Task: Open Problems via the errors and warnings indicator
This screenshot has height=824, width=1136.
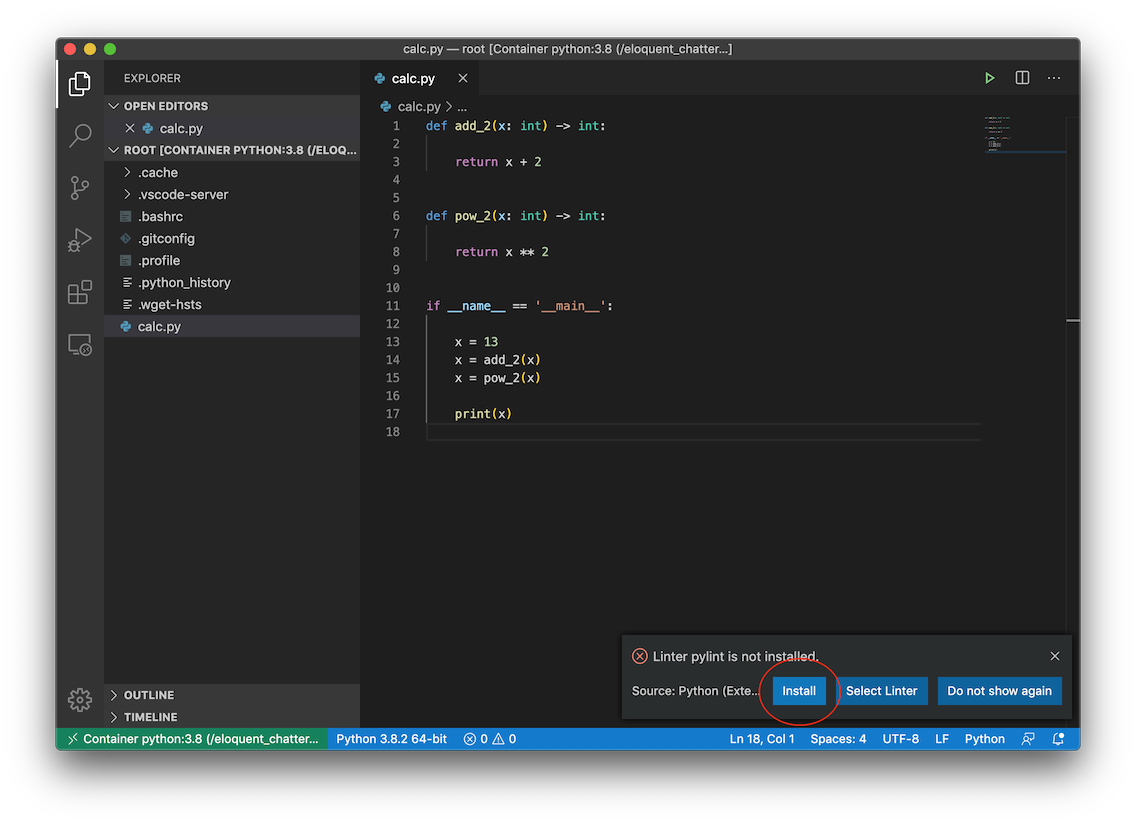Action: 489,738
